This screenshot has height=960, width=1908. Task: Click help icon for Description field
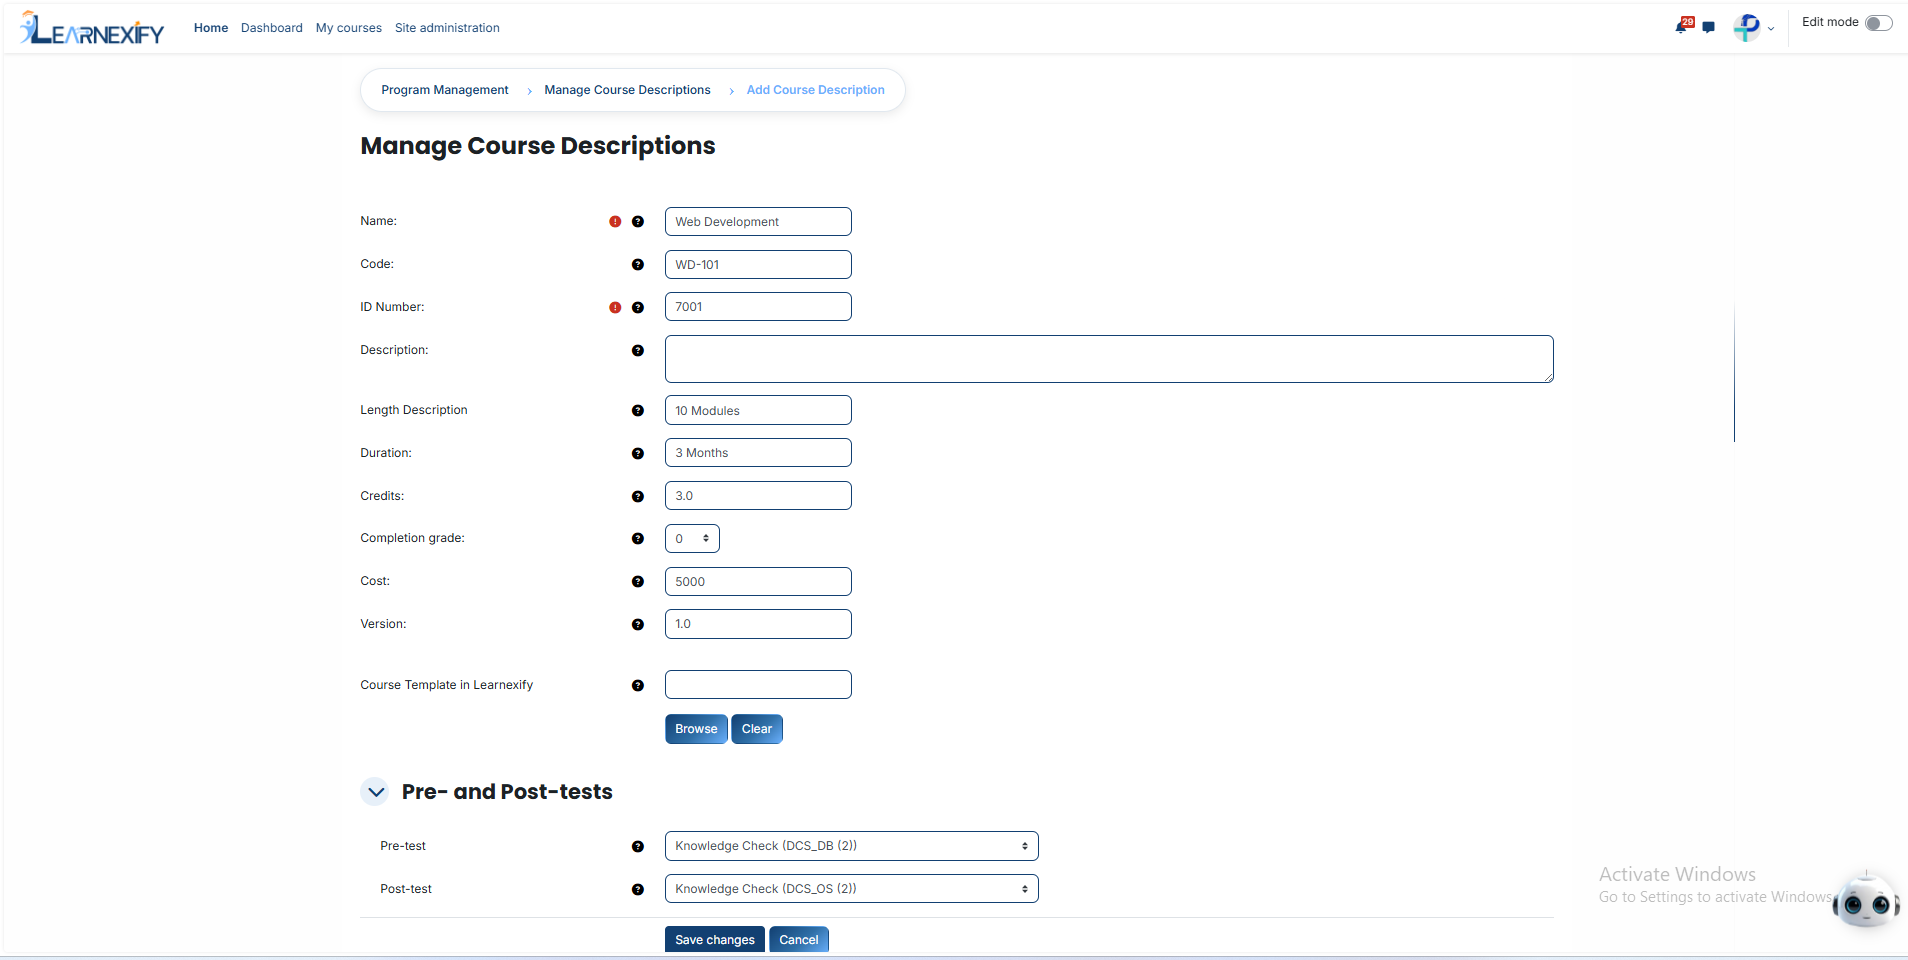(638, 351)
